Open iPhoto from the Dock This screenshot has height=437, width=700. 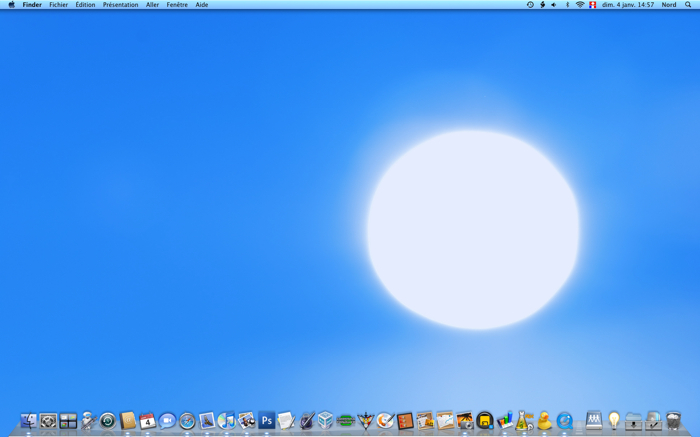246,420
